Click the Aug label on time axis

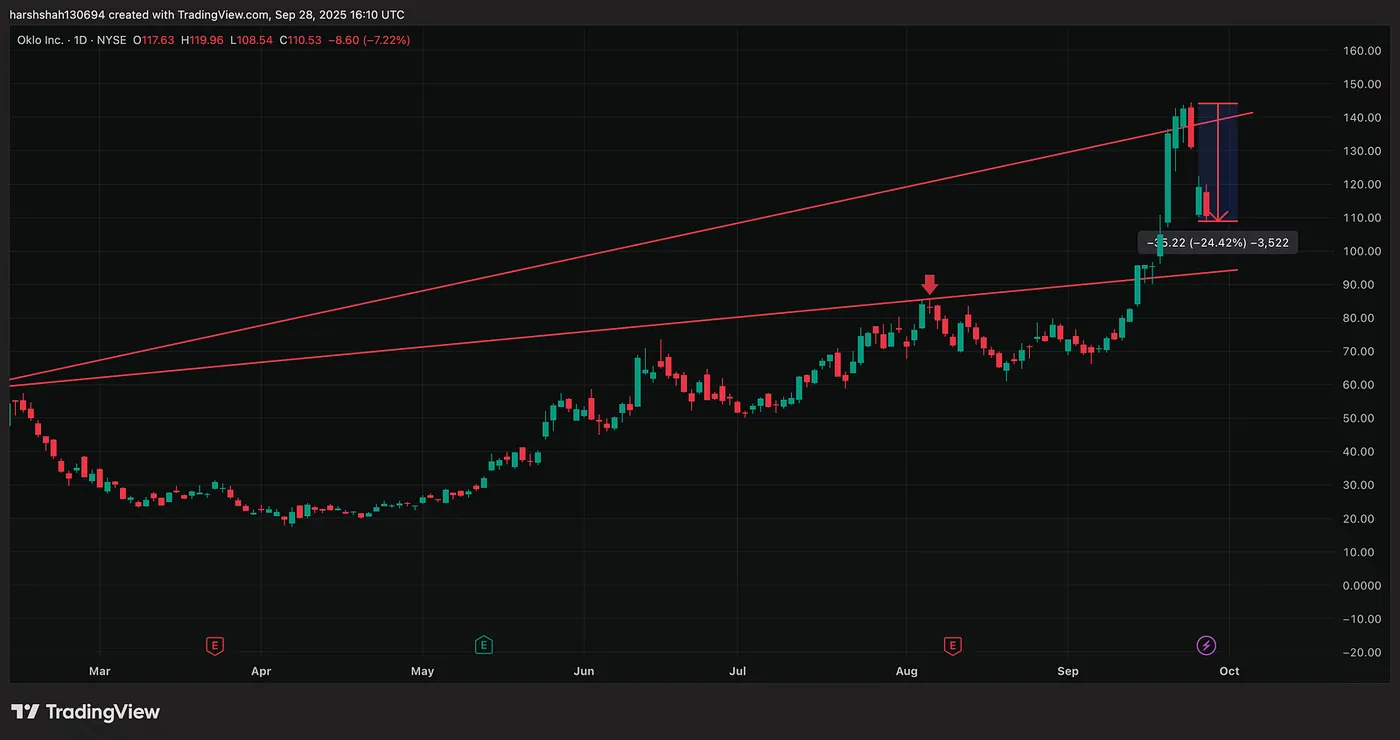pos(906,671)
